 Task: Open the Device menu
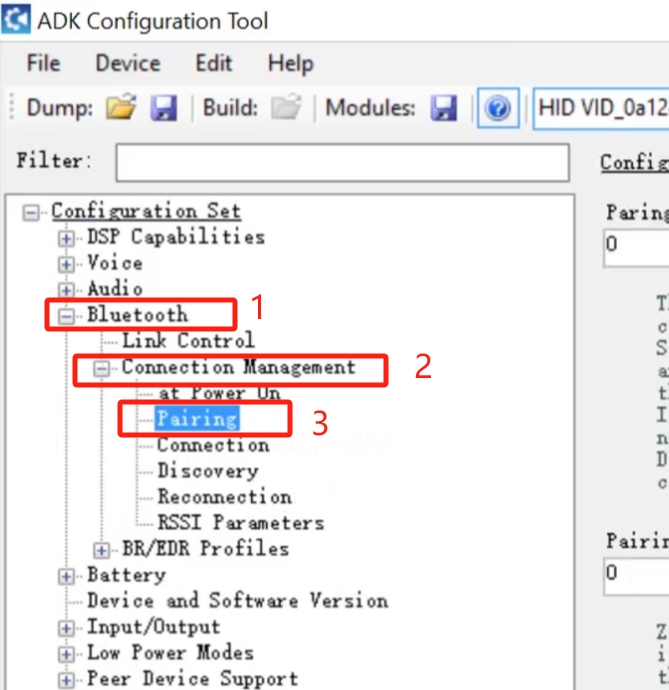click(x=128, y=63)
